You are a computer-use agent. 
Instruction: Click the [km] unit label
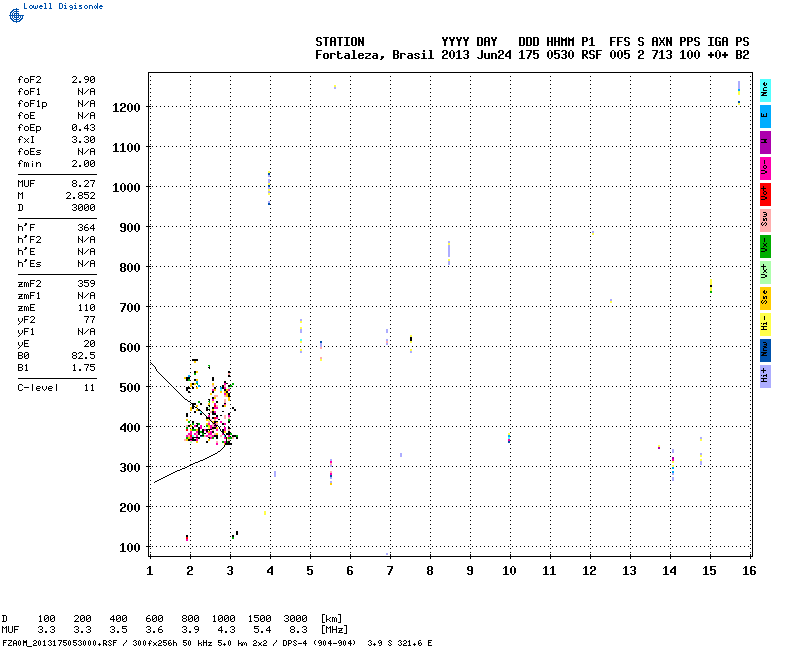(x=331, y=619)
